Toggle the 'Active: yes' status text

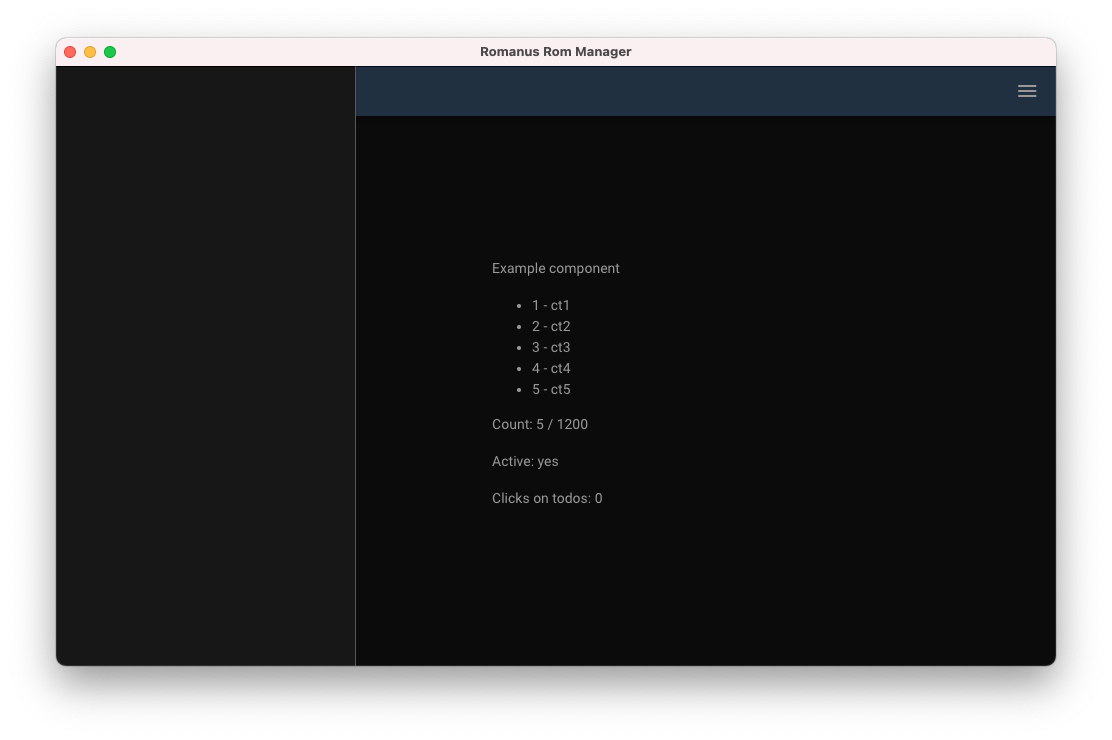pos(525,461)
